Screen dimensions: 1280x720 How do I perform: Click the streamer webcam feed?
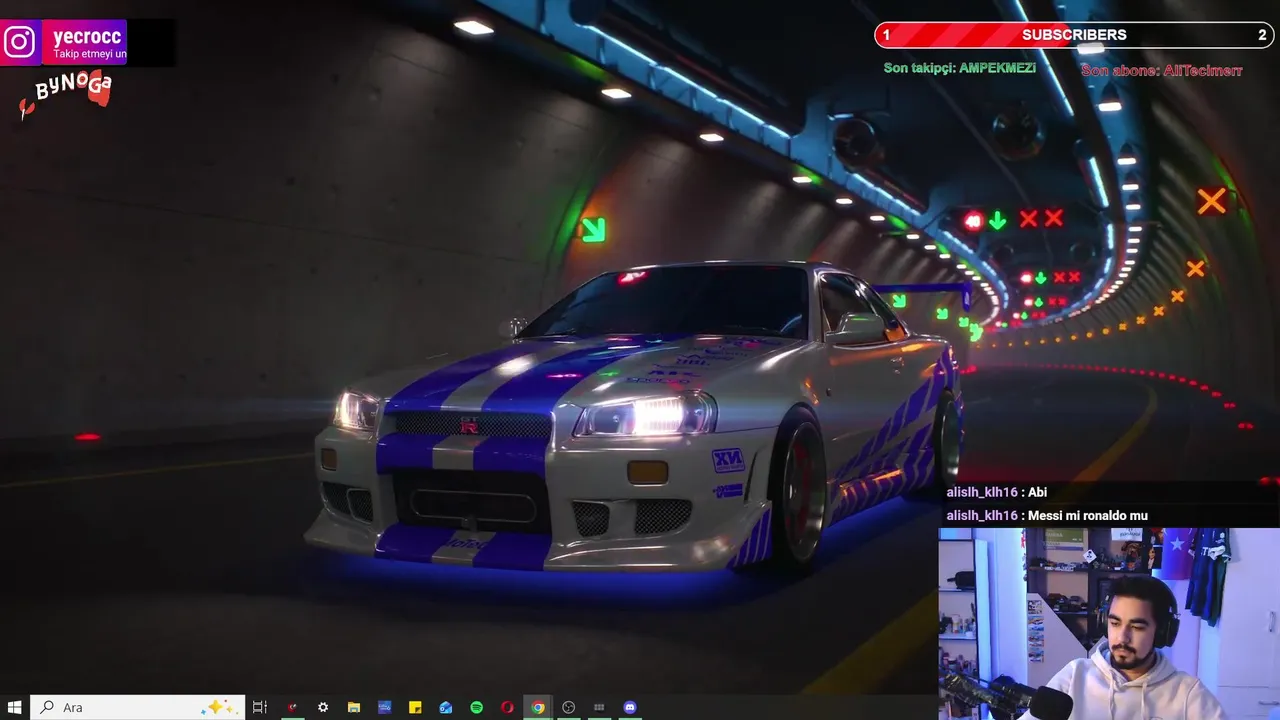point(1109,624)
